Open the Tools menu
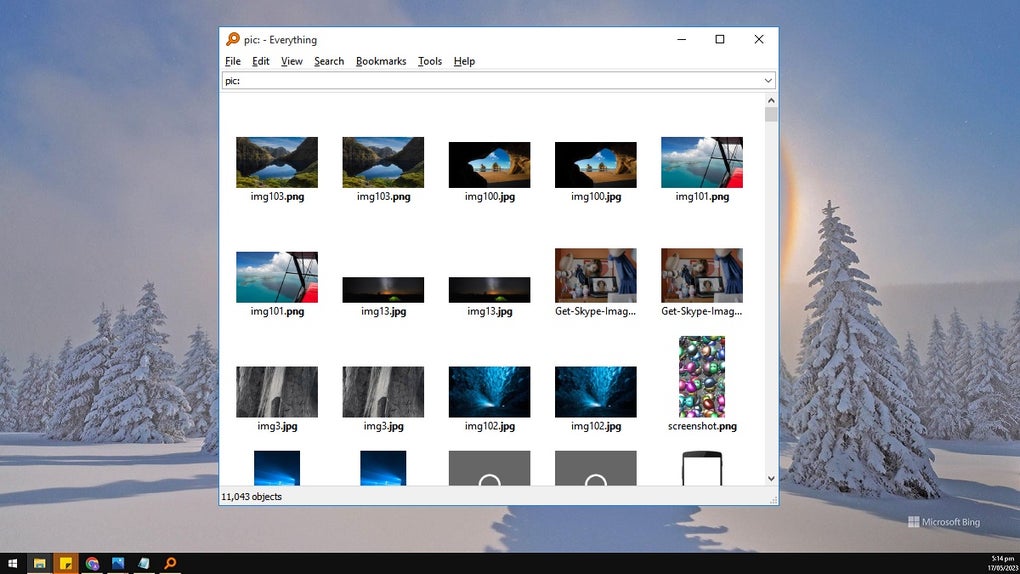The height and width of the screenshot is (574, 1020). tap(430, 61)
